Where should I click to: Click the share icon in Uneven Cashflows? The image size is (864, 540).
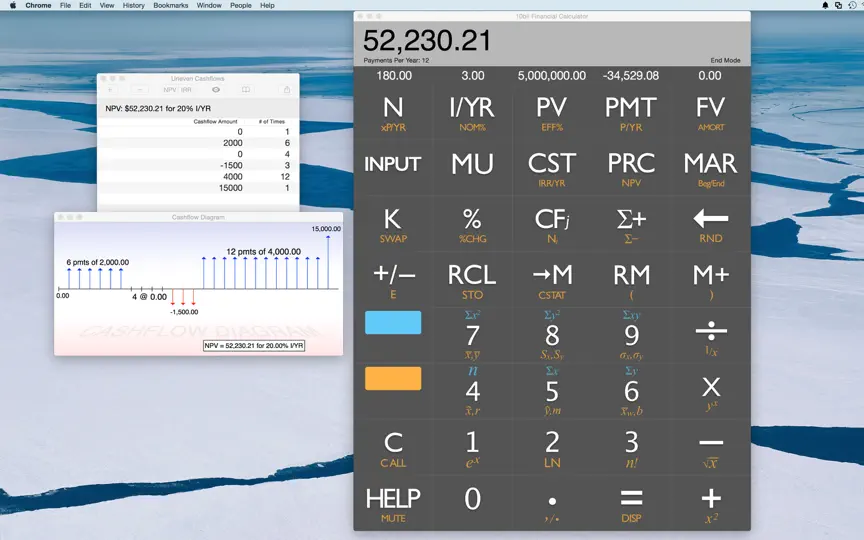pos(287,90)
